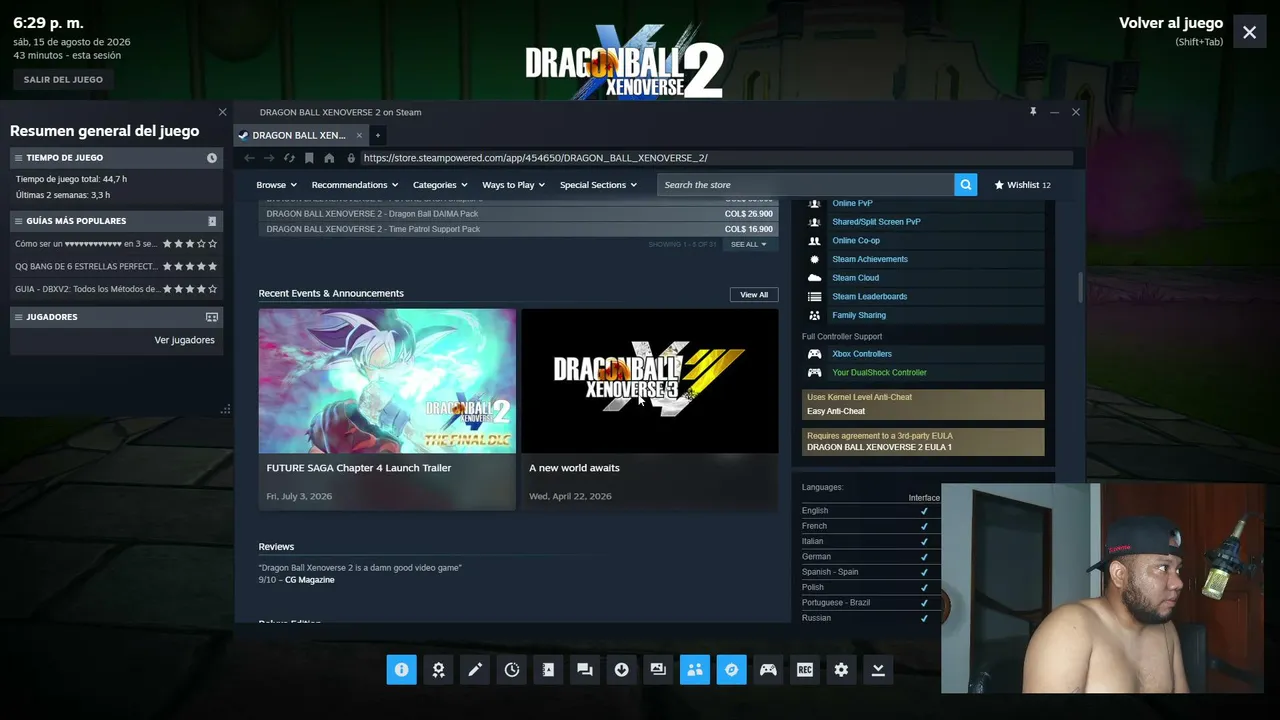Click the players icon in Jugadores header

click(x=212, y=317)
